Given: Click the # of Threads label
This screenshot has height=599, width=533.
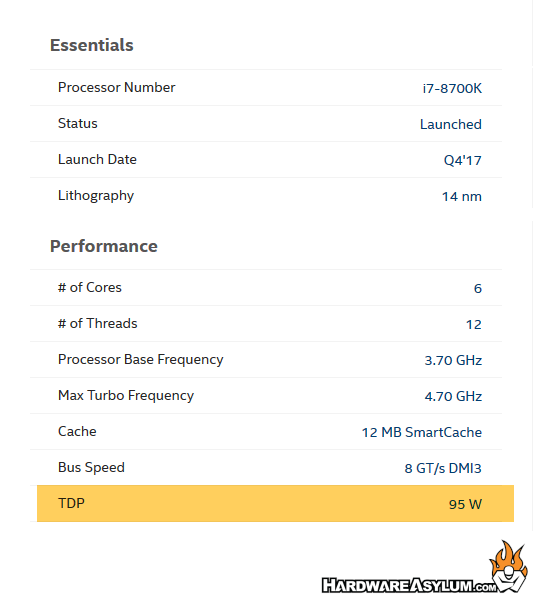Looking at the screenshot, I should pos(97,323).
